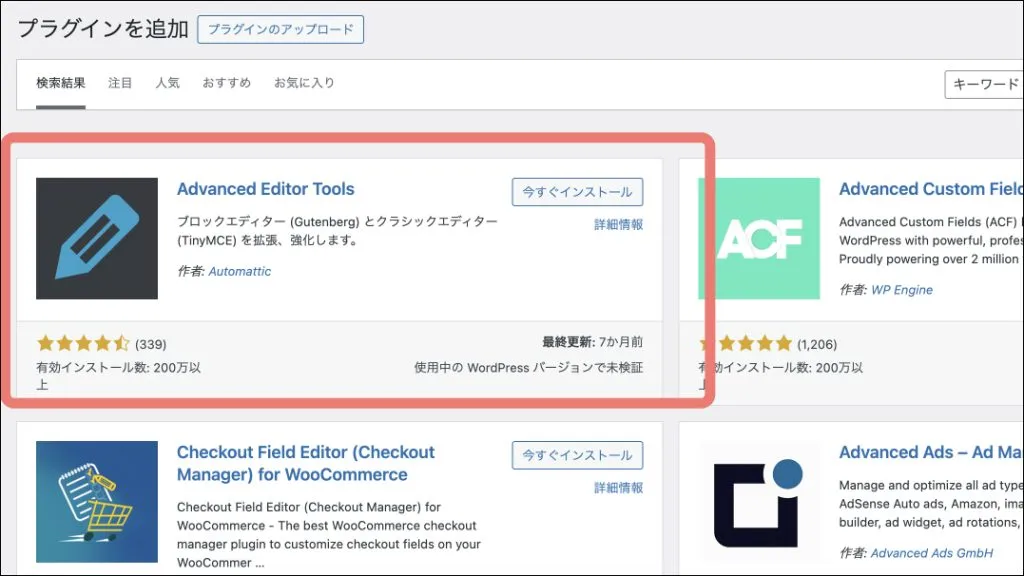Image resolution: width=1024 pixels, height=576 pixels.
Task: Click the (339) review count
Action: click(151, 344)
